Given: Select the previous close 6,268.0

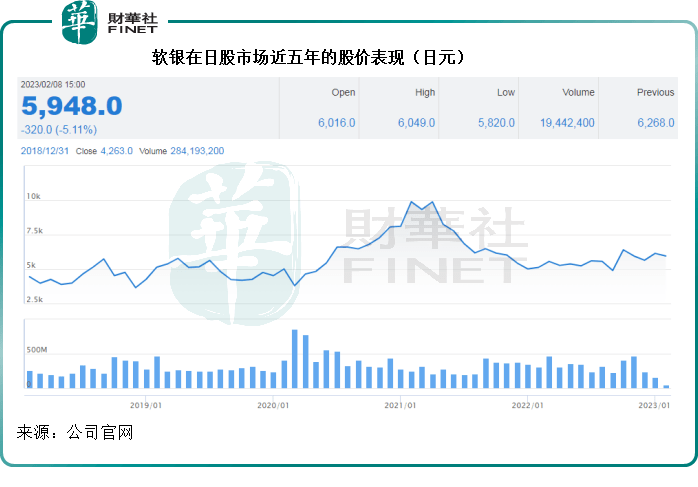Looking at the screenshot, I should pyautogui.click(x=656, y=123).
